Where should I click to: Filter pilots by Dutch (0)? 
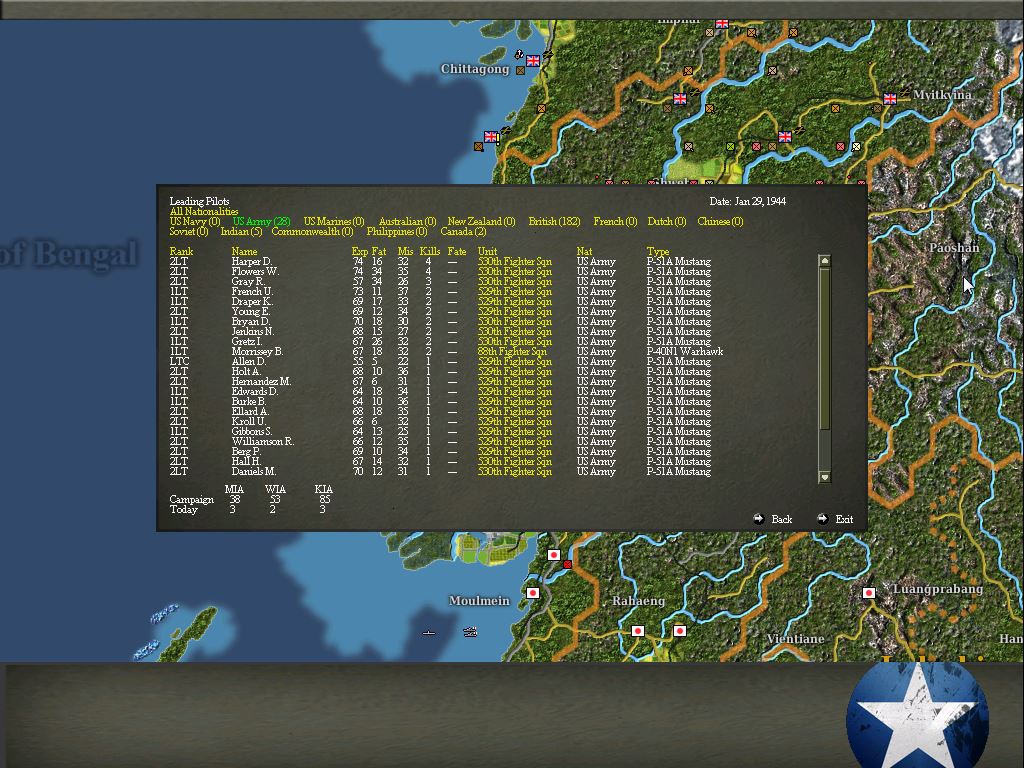point(667,221)
